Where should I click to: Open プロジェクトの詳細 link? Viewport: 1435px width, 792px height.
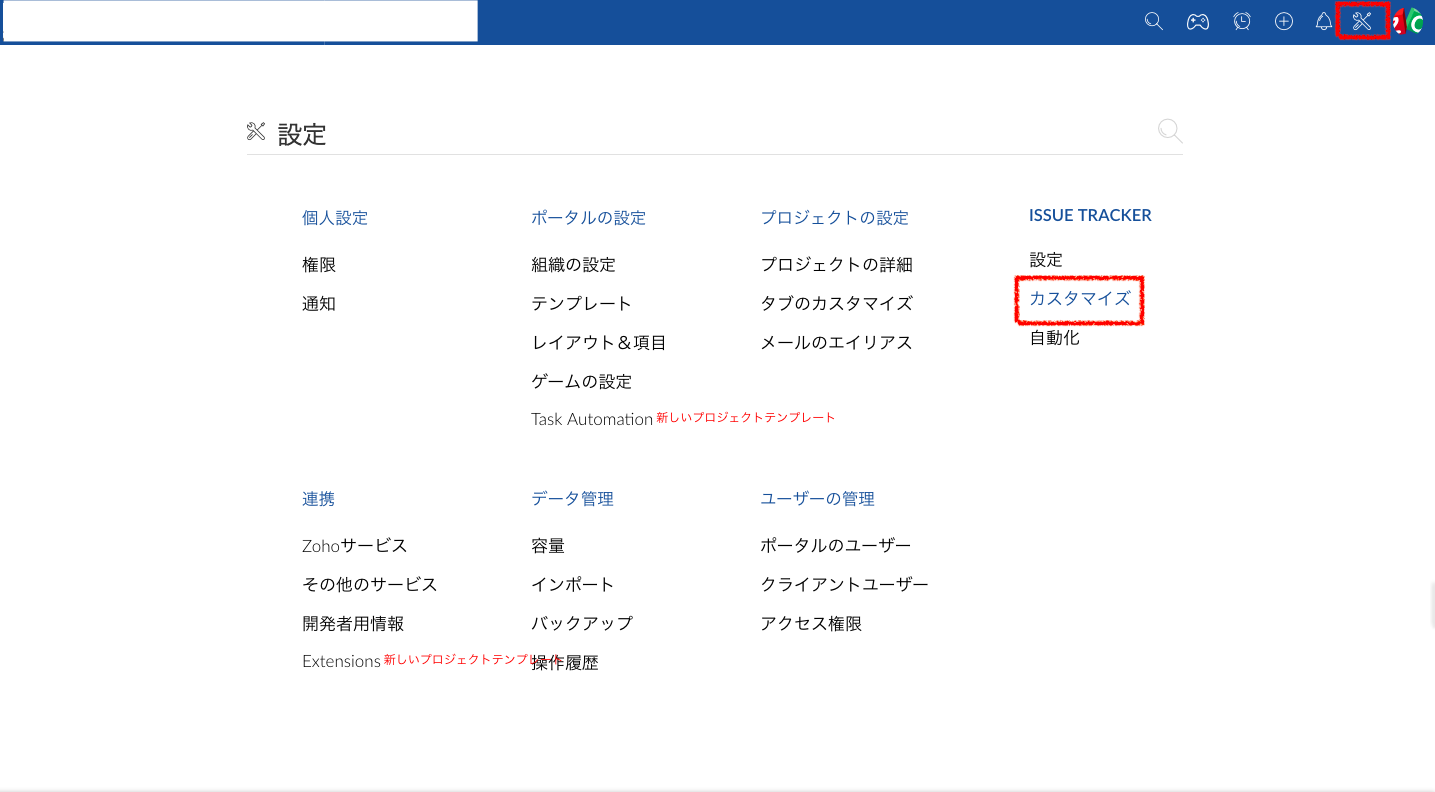coord(836,265)
